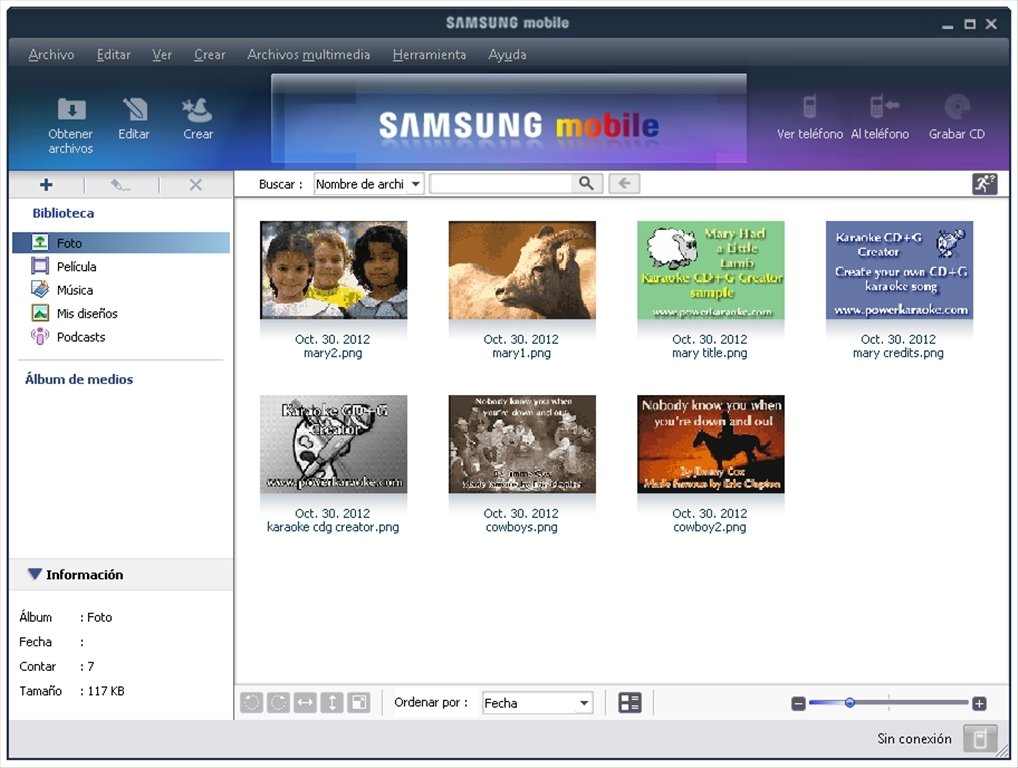Click the rename album pencil icon
This screenshot has width=1018, height=768.
coord(120,185)
